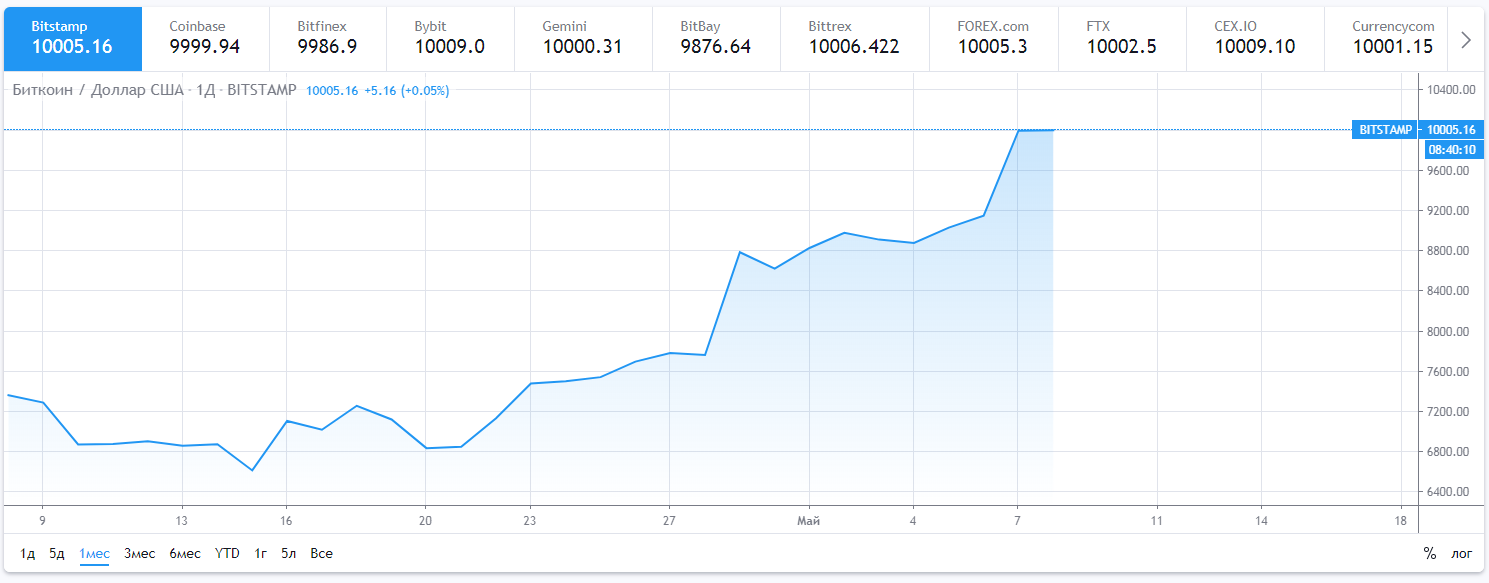
Task: Switch to the Coinbase exchange tab
Action: tap(205, 37)
